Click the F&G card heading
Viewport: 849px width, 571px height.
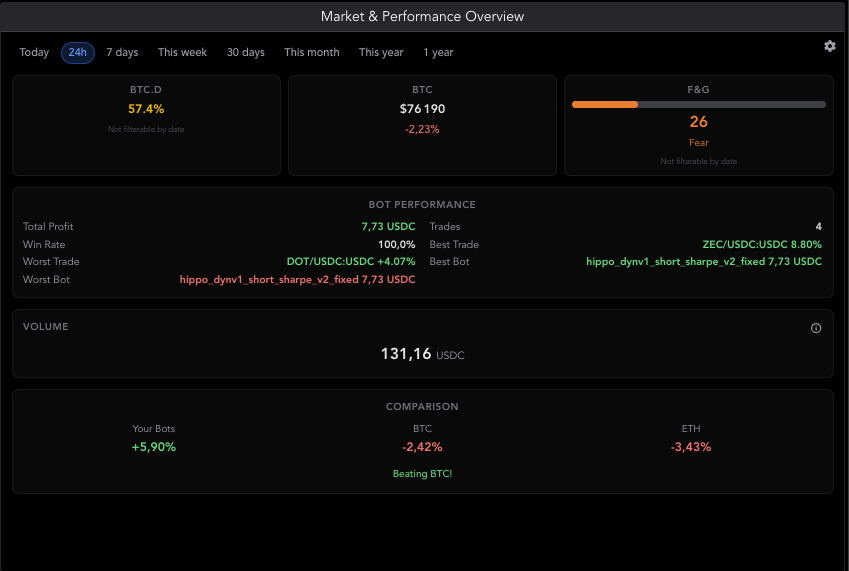(x=698, y=90)
